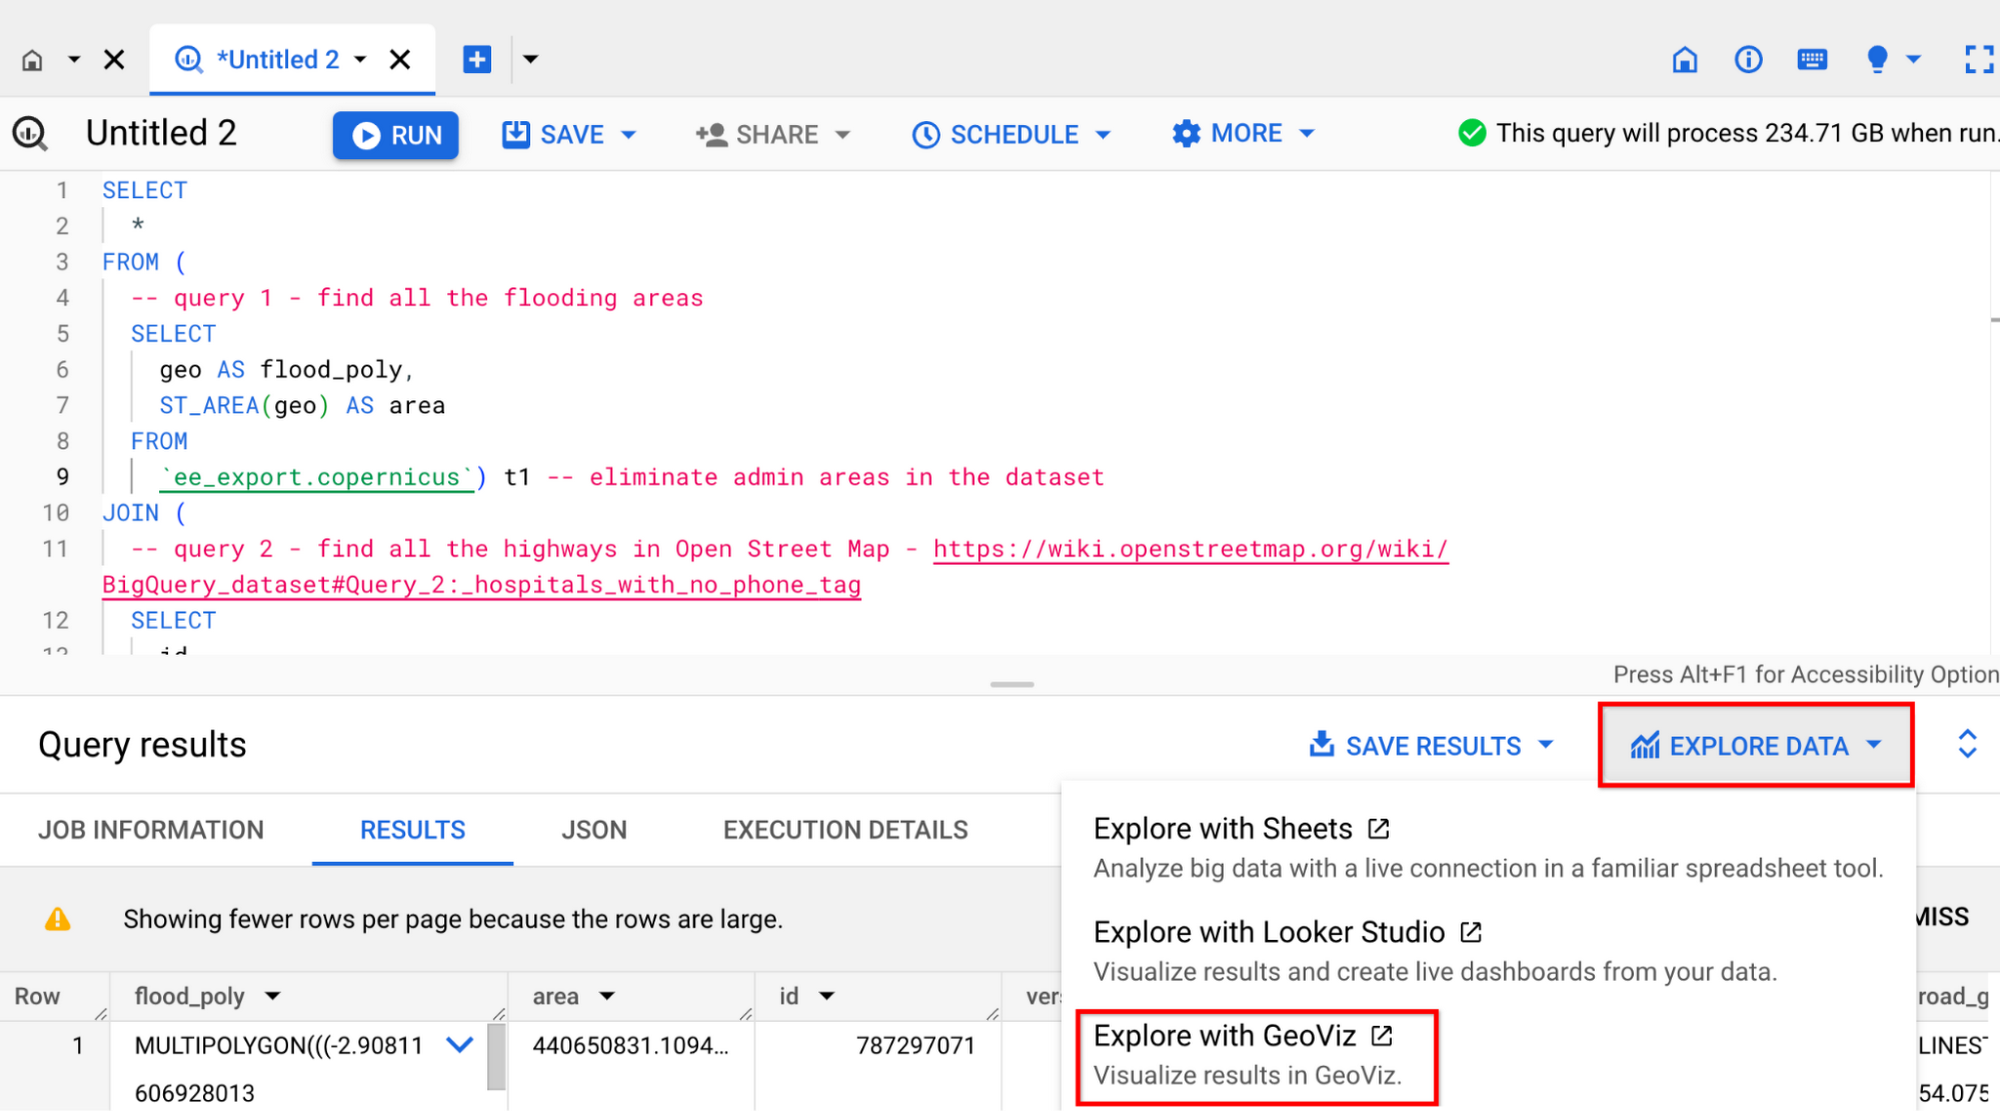Open the MORE settings menu
The width and height of the screenshot is (2000, 1111).
tap(1228, 134)
